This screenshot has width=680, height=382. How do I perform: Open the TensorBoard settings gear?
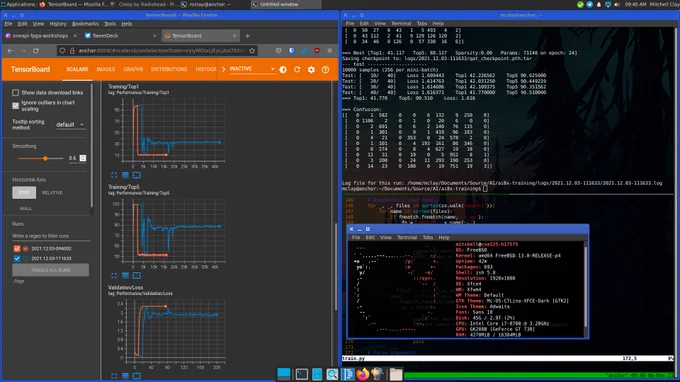(x=311, y=69)
